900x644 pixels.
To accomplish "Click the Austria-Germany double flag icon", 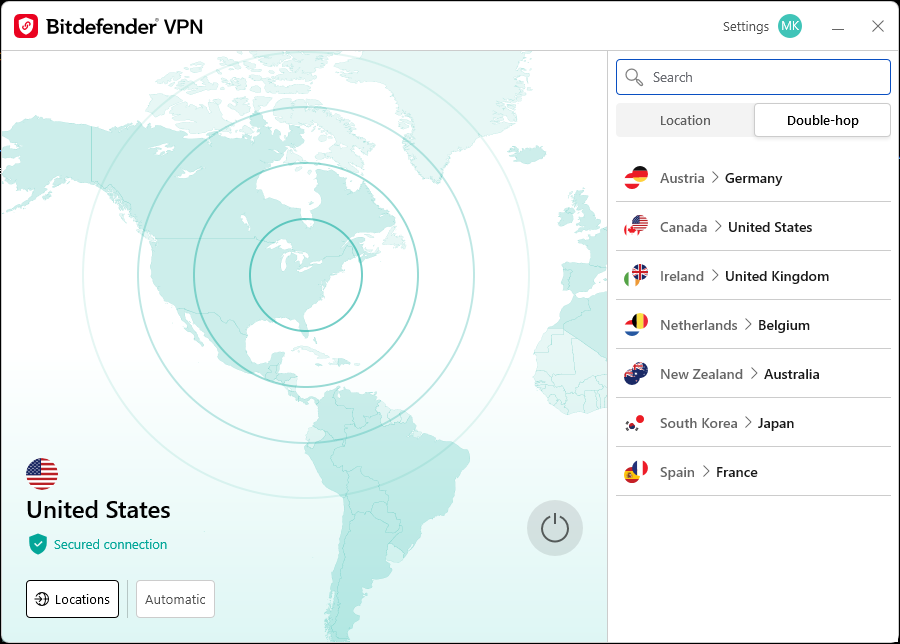I will [x=636, y=178].
